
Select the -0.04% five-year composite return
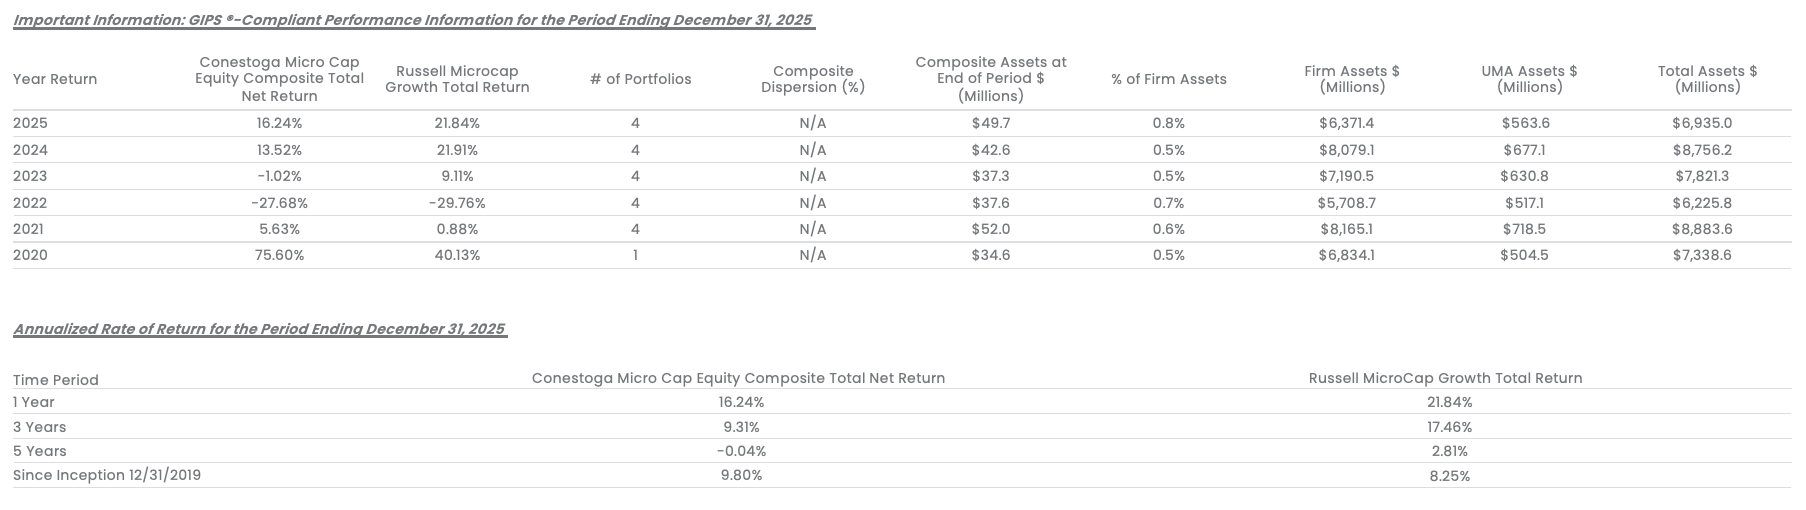pos(741,451)
